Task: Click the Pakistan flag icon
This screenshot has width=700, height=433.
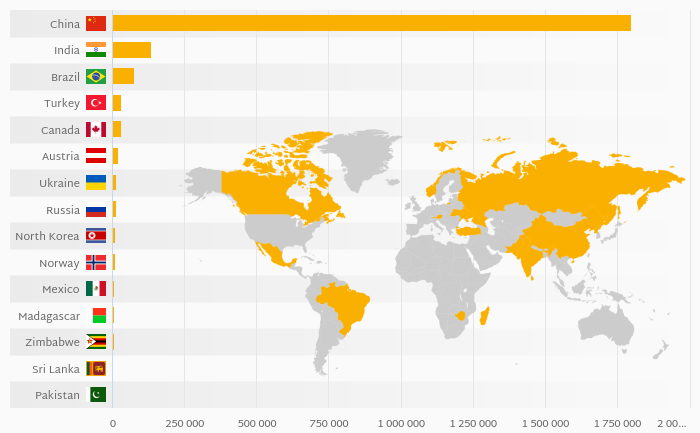Action: click(x=97, y=395)
